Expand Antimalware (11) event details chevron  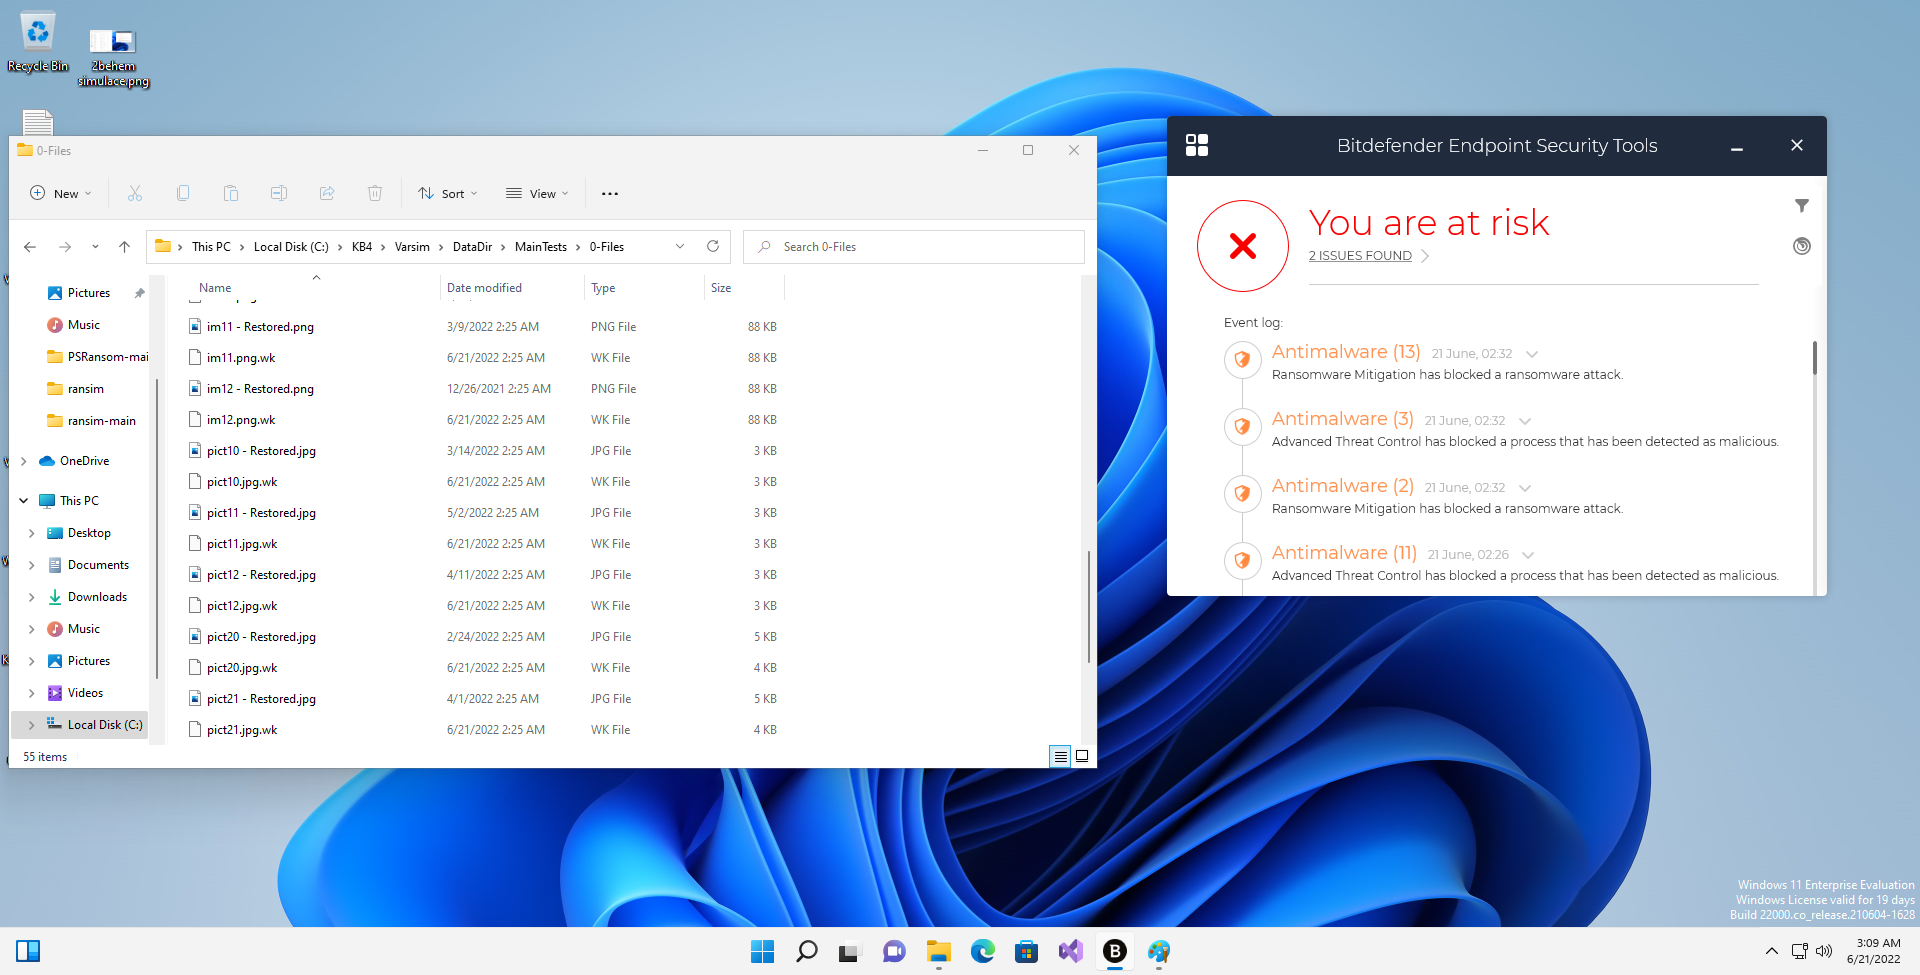tap(1528, 555)
